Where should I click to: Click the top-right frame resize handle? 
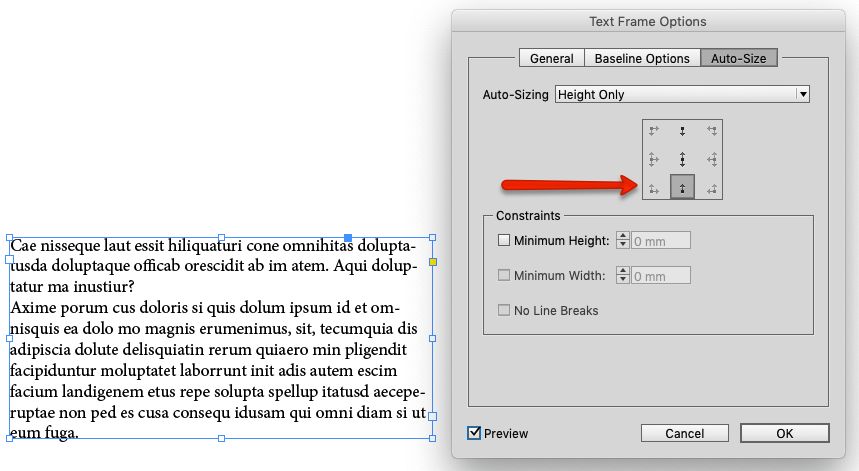pyautogui.click(x=433, y=238)
